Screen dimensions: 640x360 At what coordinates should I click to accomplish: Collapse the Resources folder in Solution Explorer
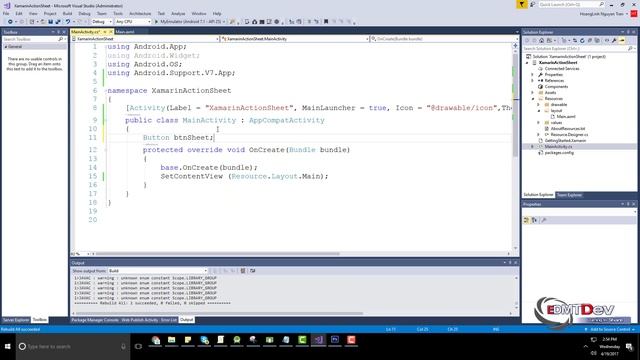[532, 99]
